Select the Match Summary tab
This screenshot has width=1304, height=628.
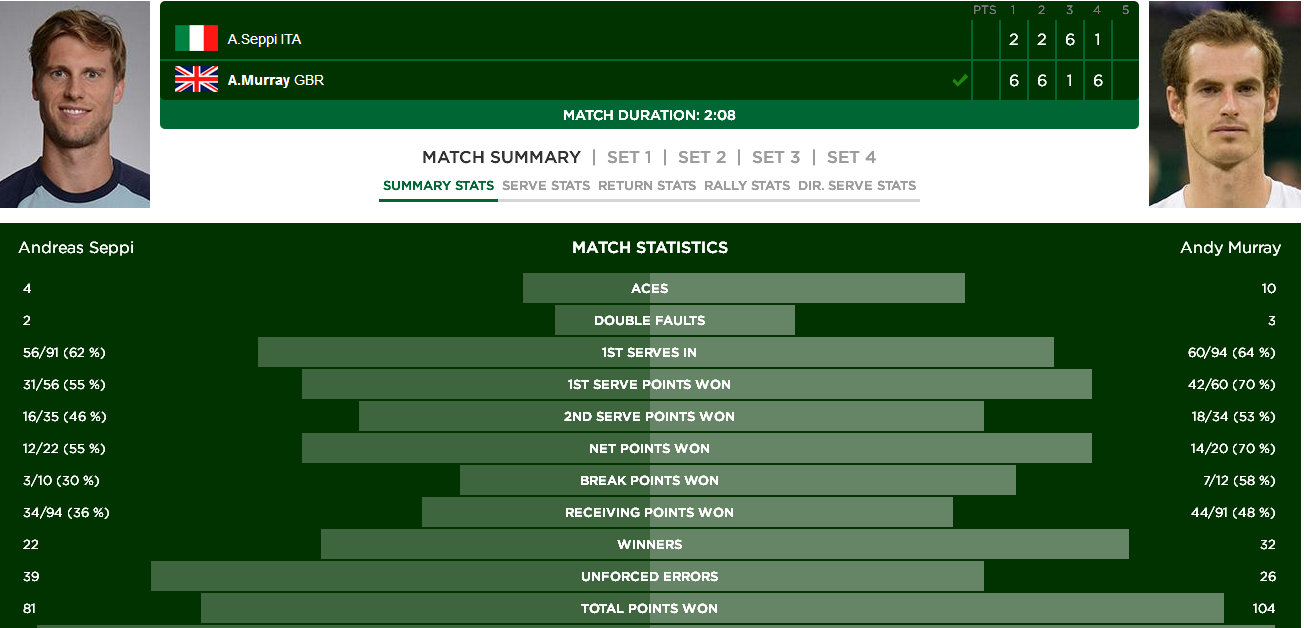[501, 157]
